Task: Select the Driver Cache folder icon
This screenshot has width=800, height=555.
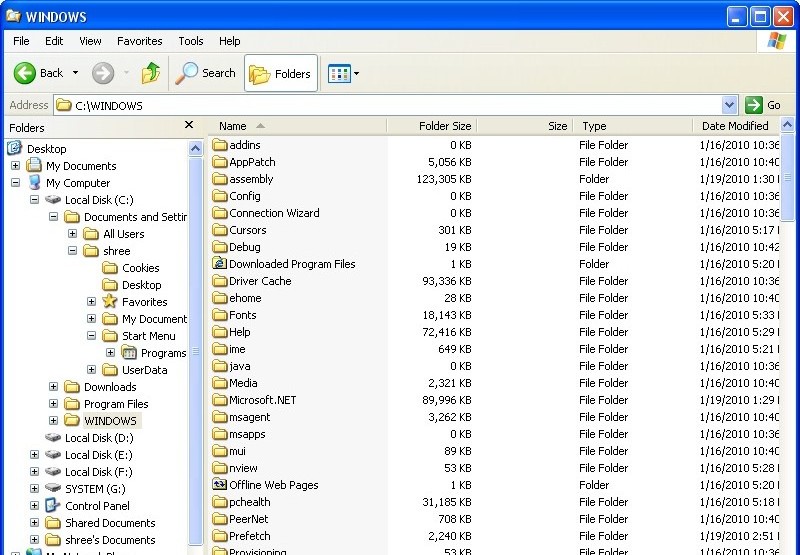Action: 220,281
